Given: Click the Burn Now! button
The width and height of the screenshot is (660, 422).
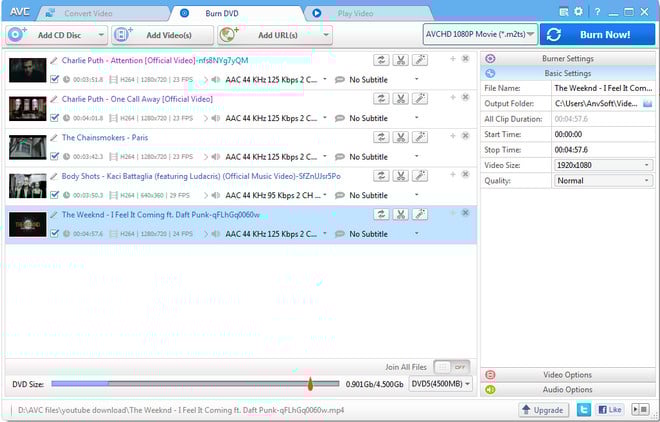Looking at the screenshot, I should pyautogui.click(x=598, y=35).
